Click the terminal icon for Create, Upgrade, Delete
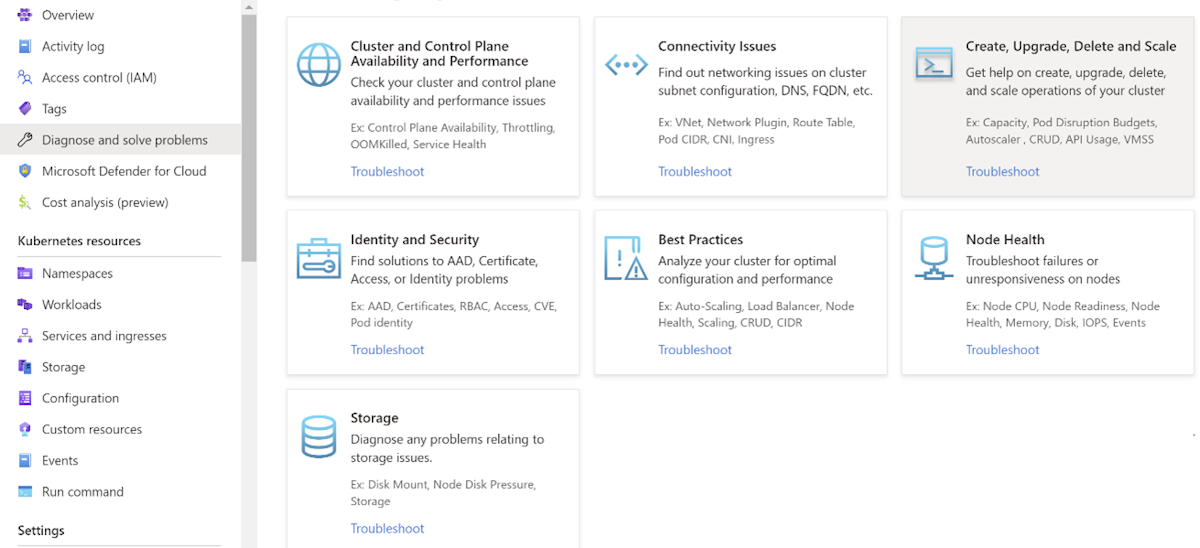1200x548 pixels. [x=934, y=64]
